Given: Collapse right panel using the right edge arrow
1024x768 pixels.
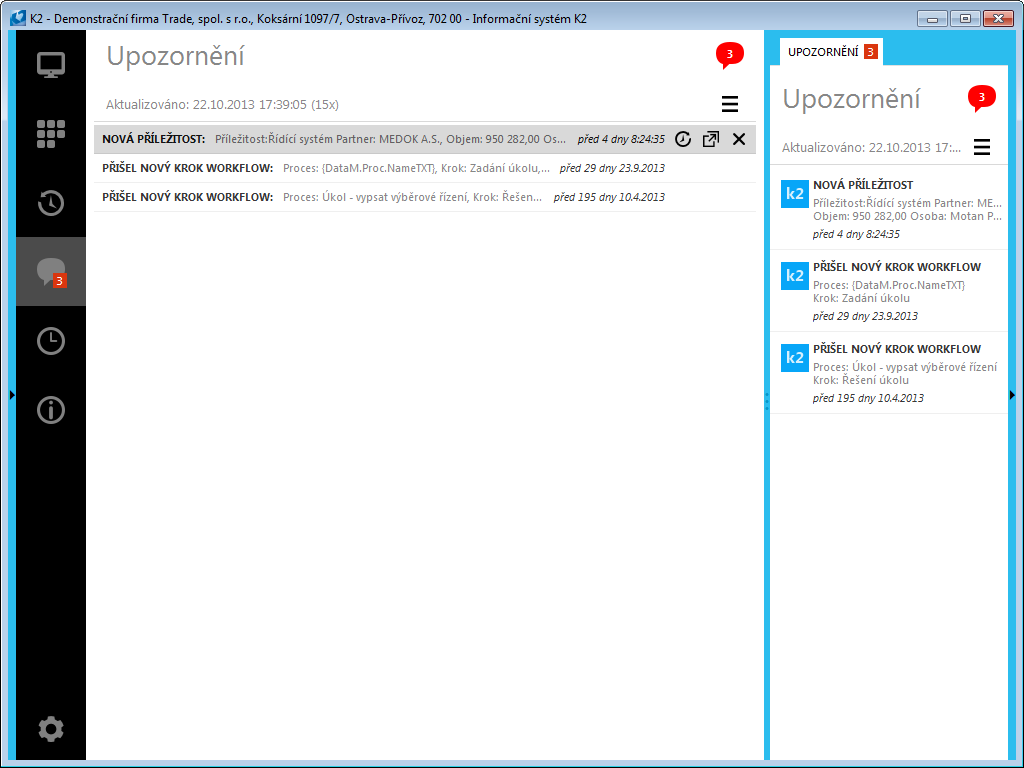Looking at the screenshot, I should pos(1013,394).
